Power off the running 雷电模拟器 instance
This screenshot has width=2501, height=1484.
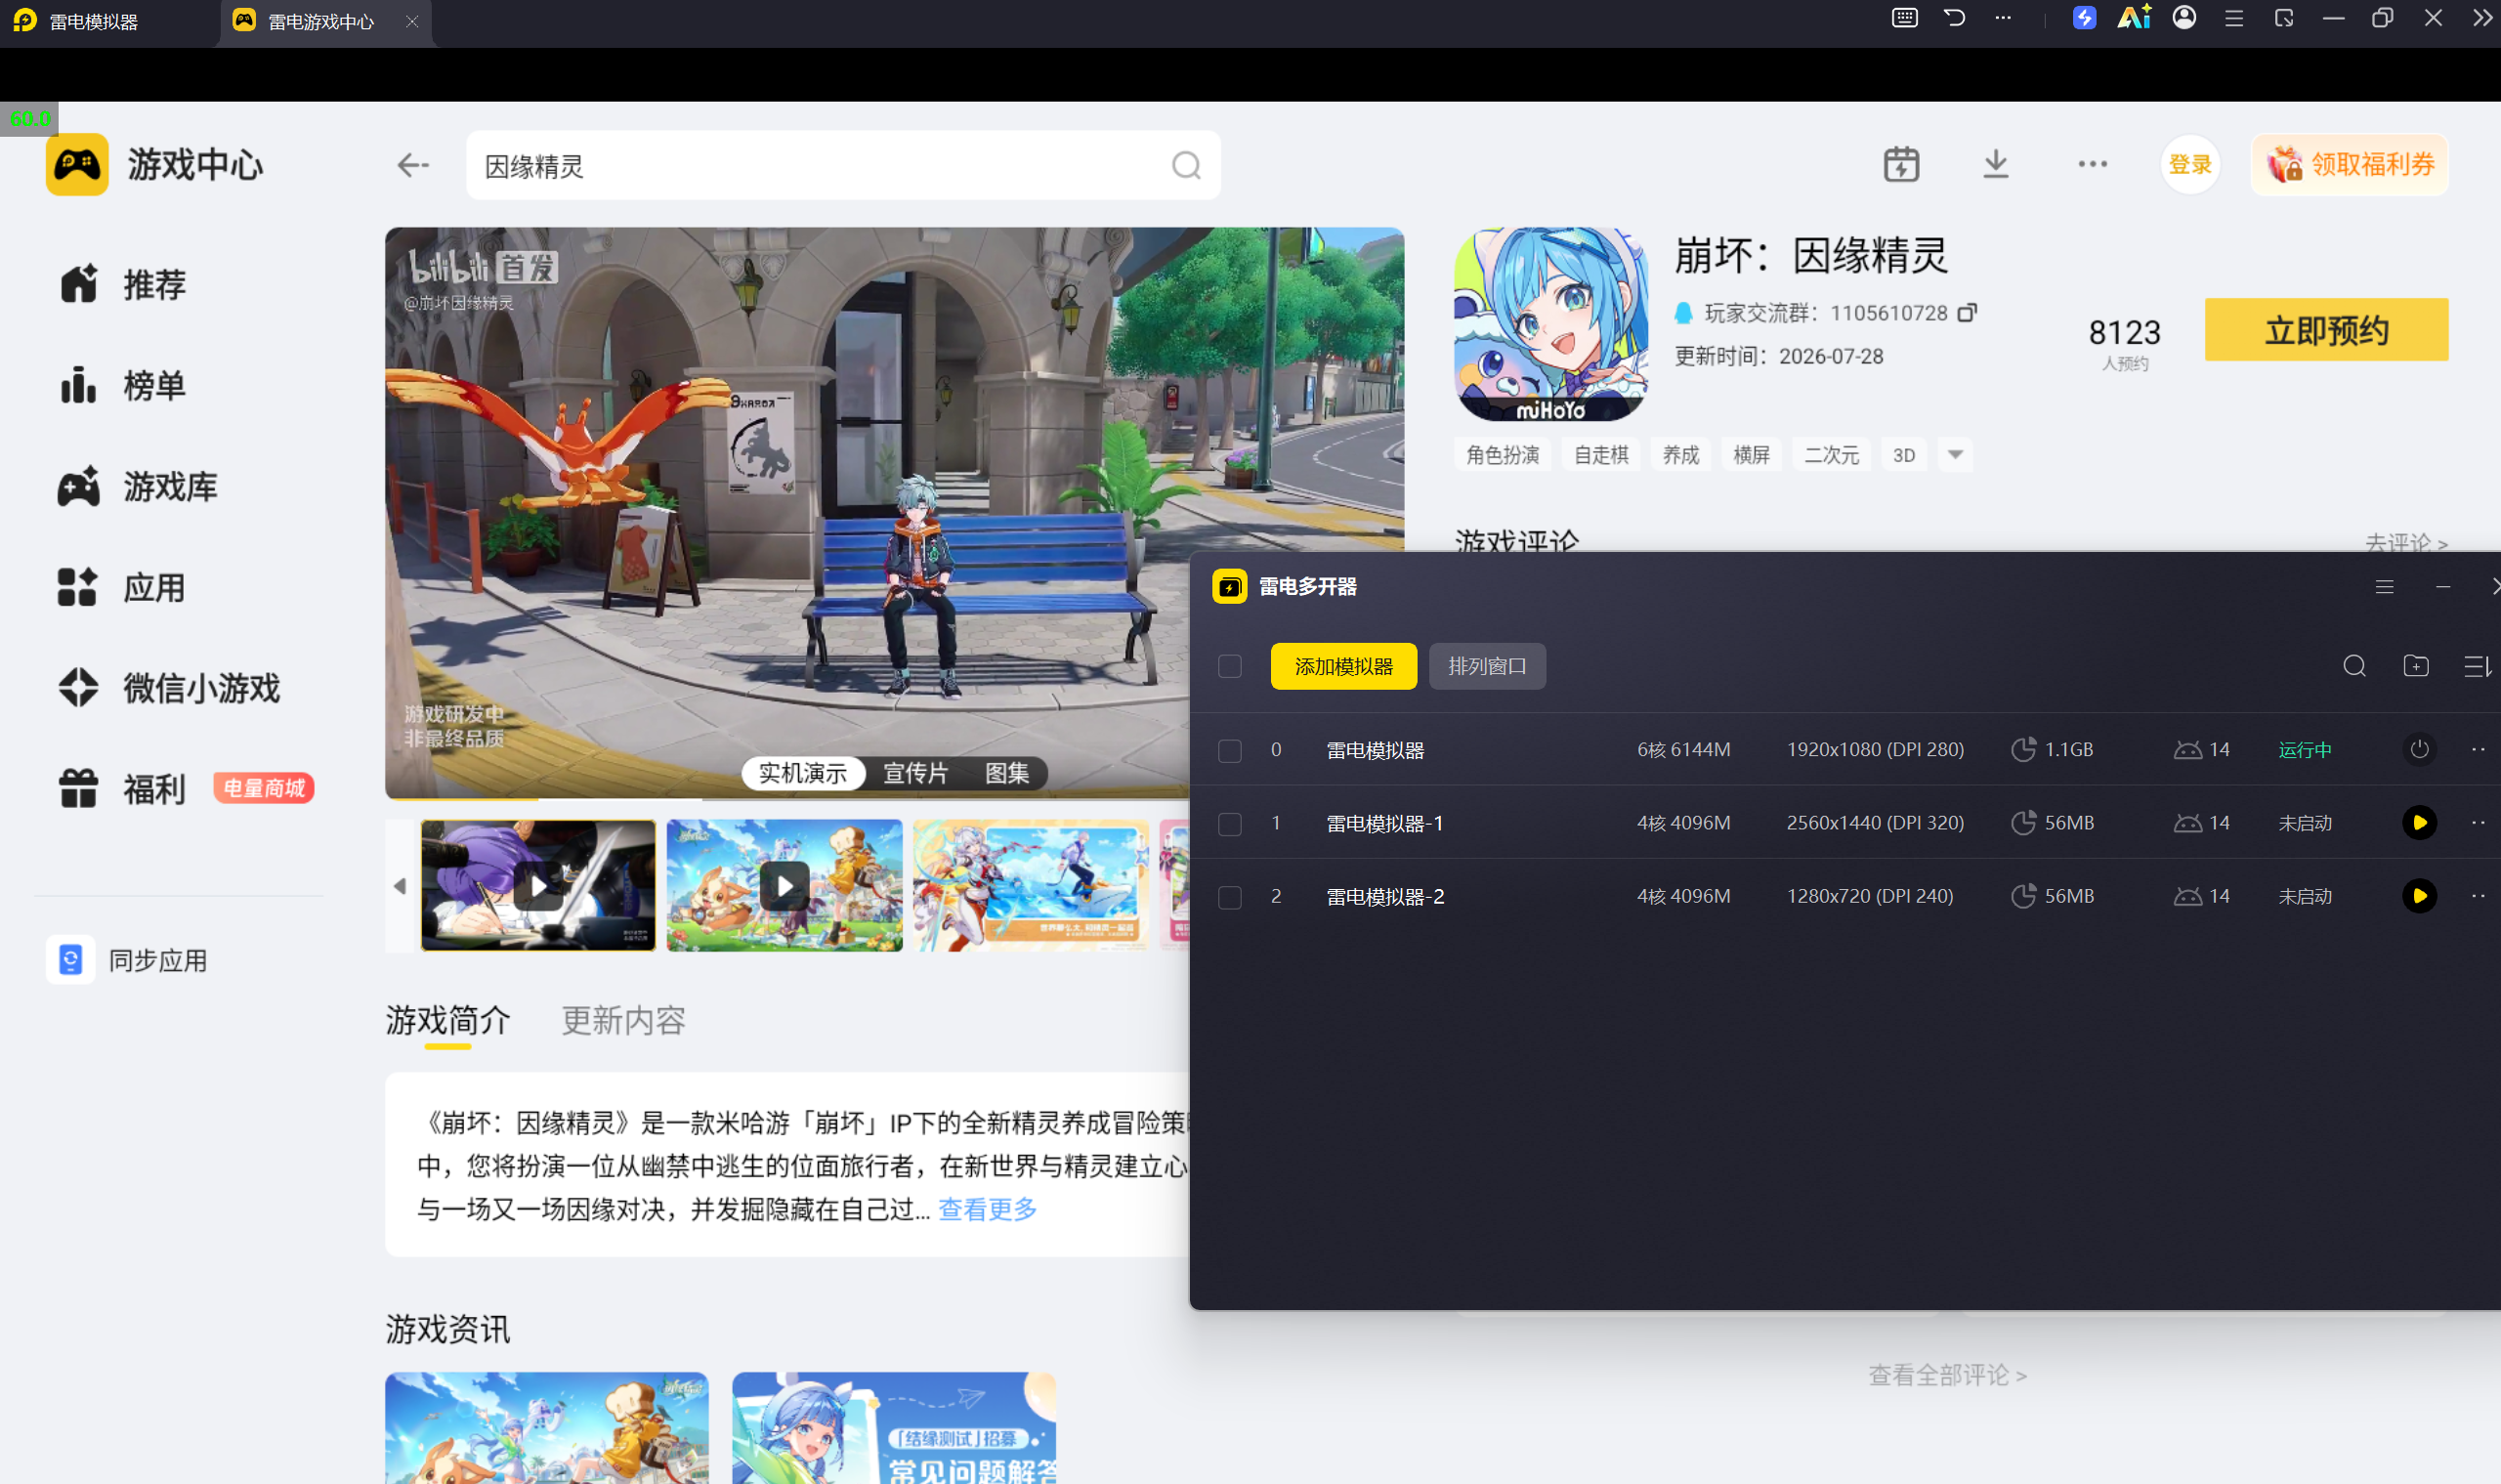coord(2419,749)
